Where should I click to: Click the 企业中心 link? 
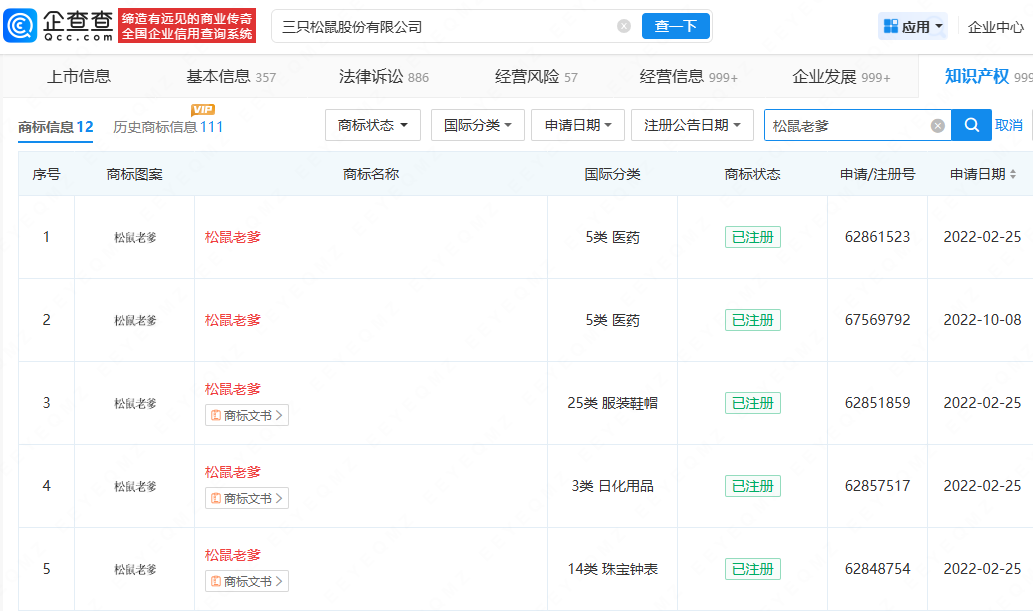[x=995, y=25]
